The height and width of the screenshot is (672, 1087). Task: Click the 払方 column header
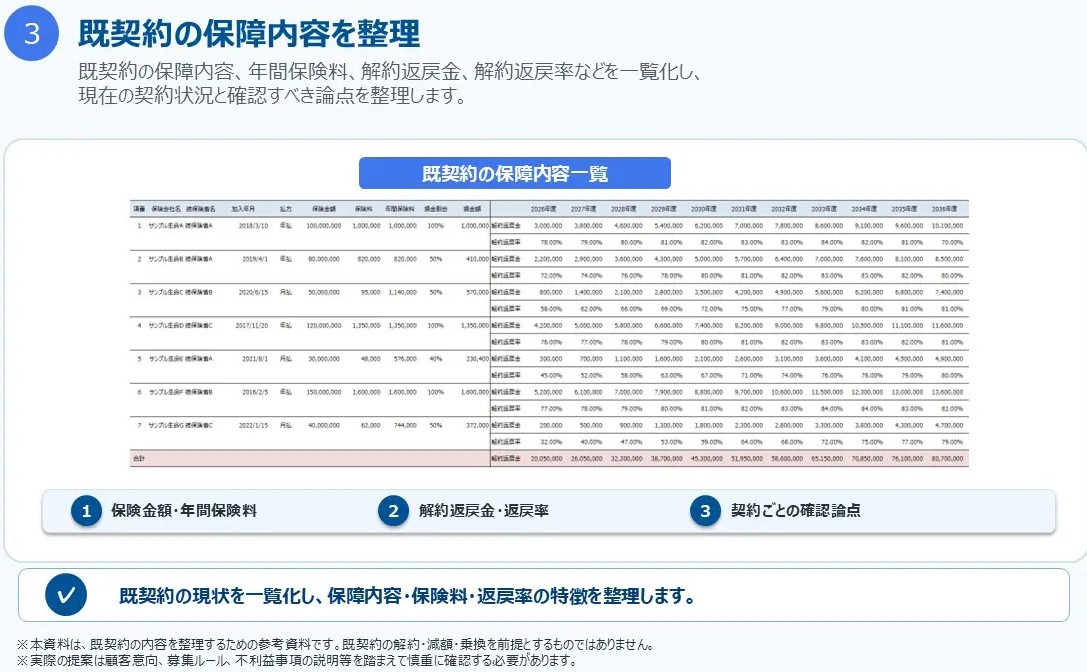(286, 209)
